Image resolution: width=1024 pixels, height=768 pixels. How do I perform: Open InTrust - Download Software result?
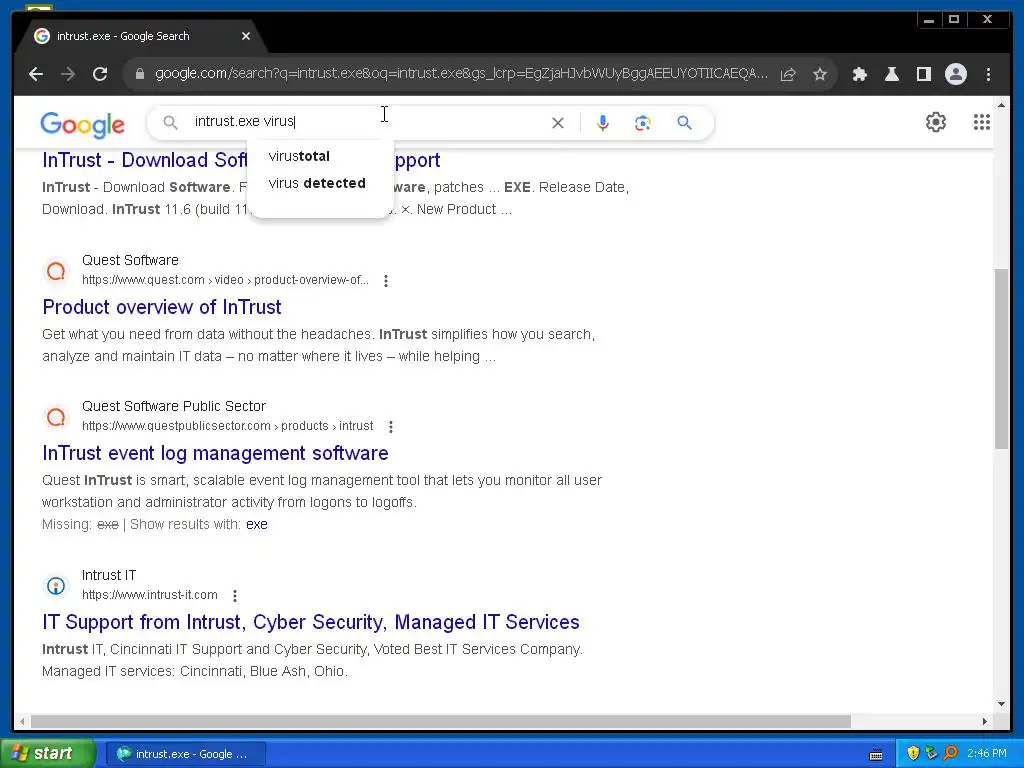[x=145, y=160]
